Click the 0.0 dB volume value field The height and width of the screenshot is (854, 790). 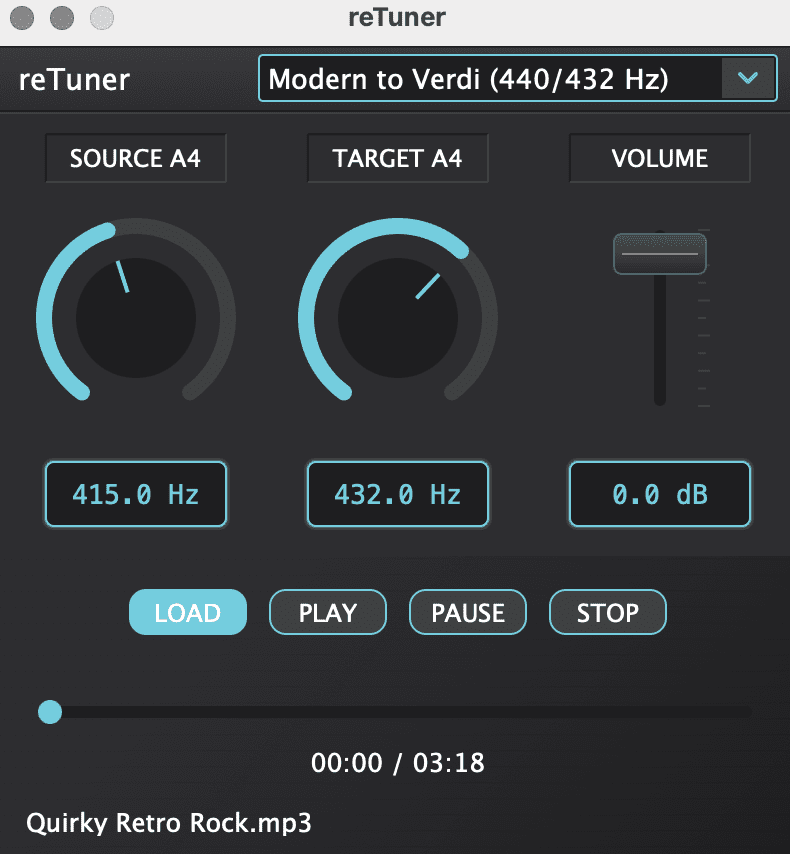[660, 494]
